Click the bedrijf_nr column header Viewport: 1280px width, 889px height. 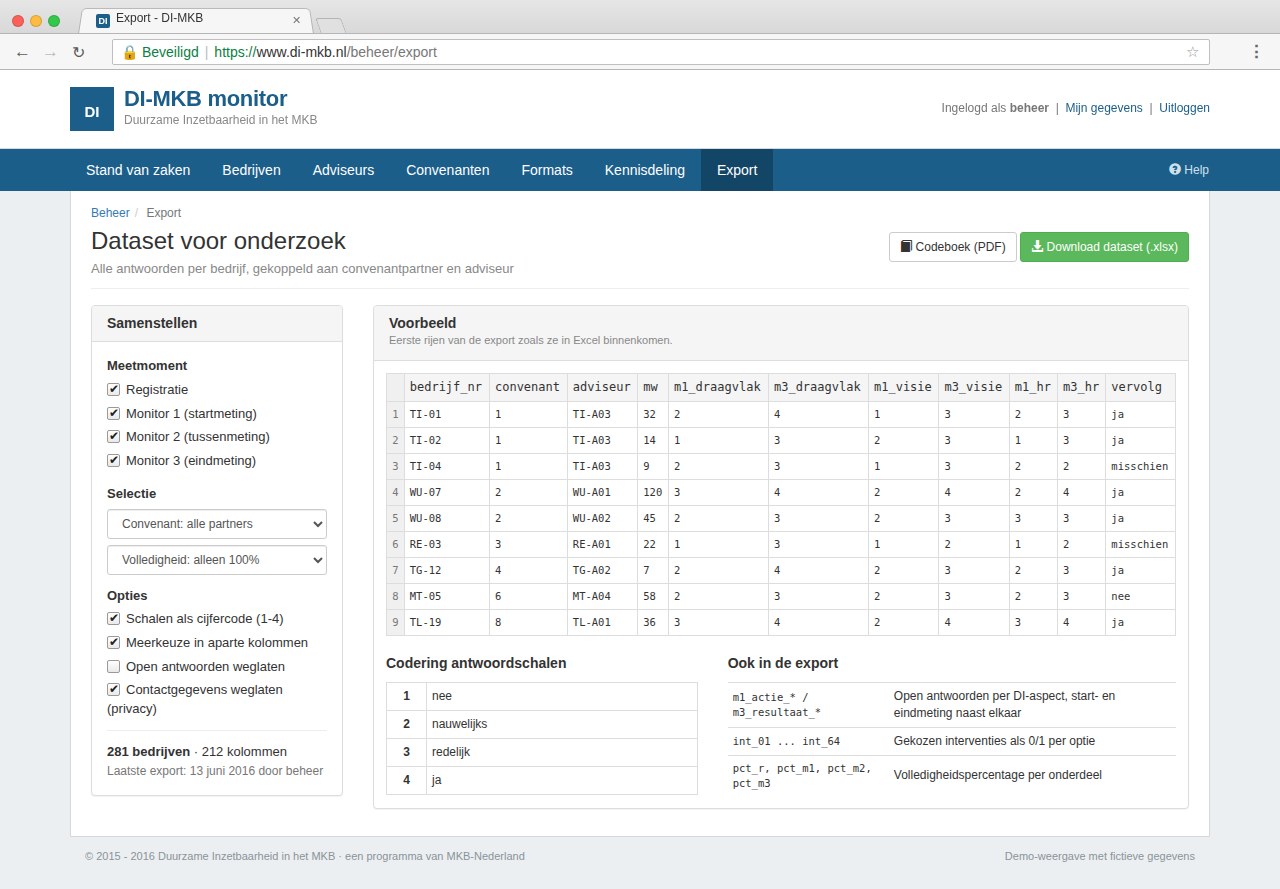click(446, 387)
